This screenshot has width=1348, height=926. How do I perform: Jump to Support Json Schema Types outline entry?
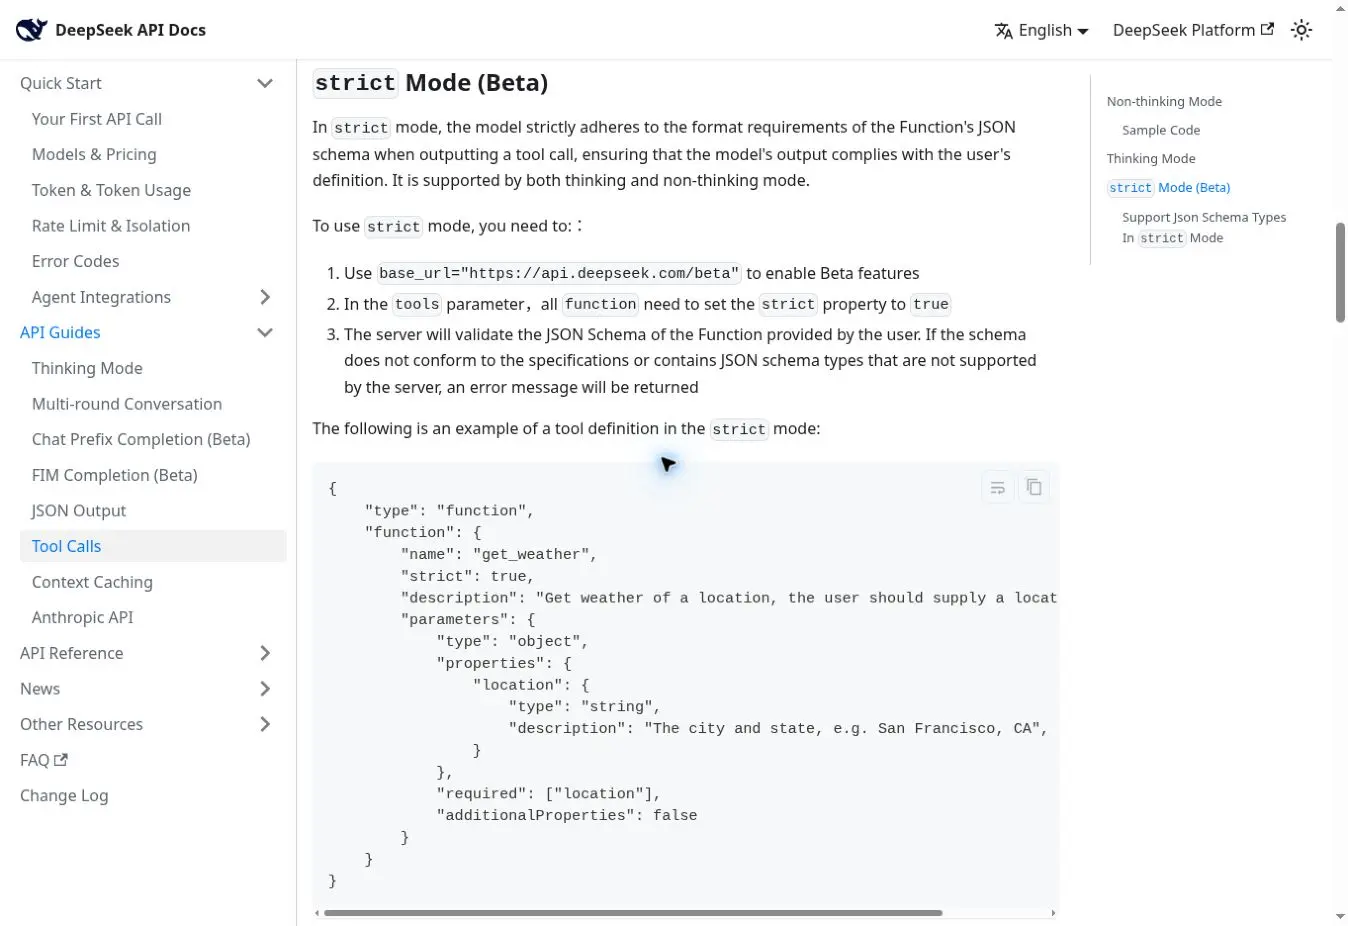[x=1204, y=227]
